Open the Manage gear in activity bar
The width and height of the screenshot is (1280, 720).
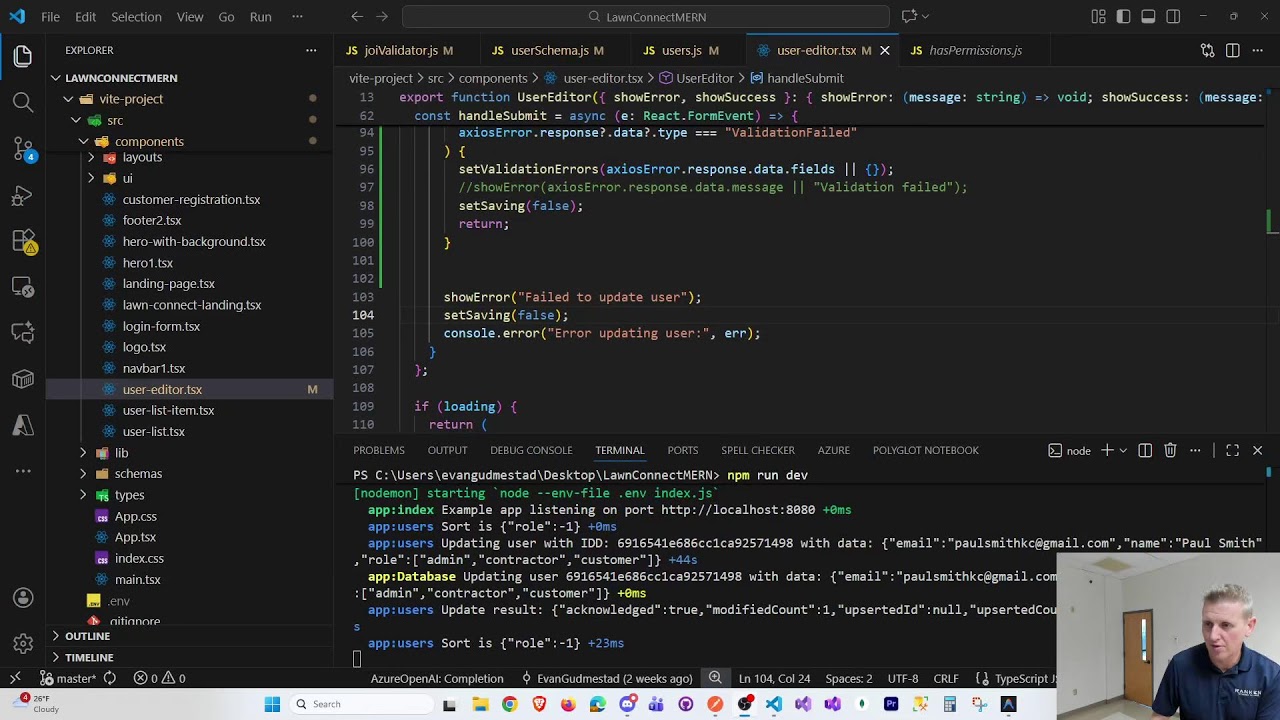click(x=23, y=644)
